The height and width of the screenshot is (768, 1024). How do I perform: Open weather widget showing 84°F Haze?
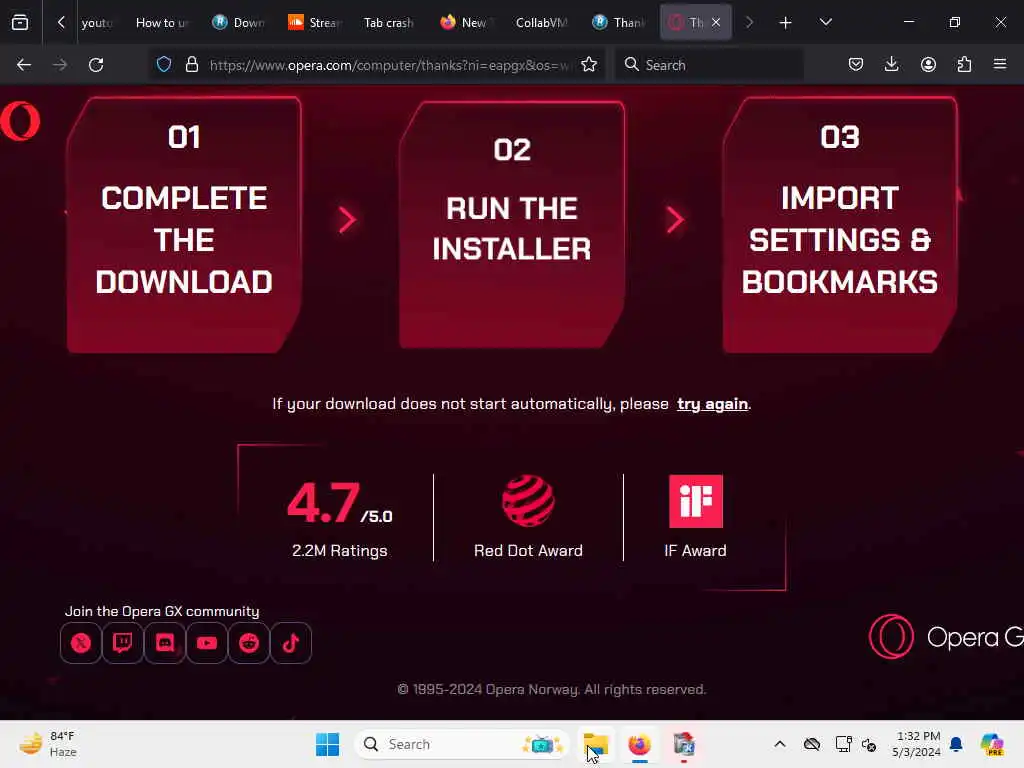tap(48, 744)
